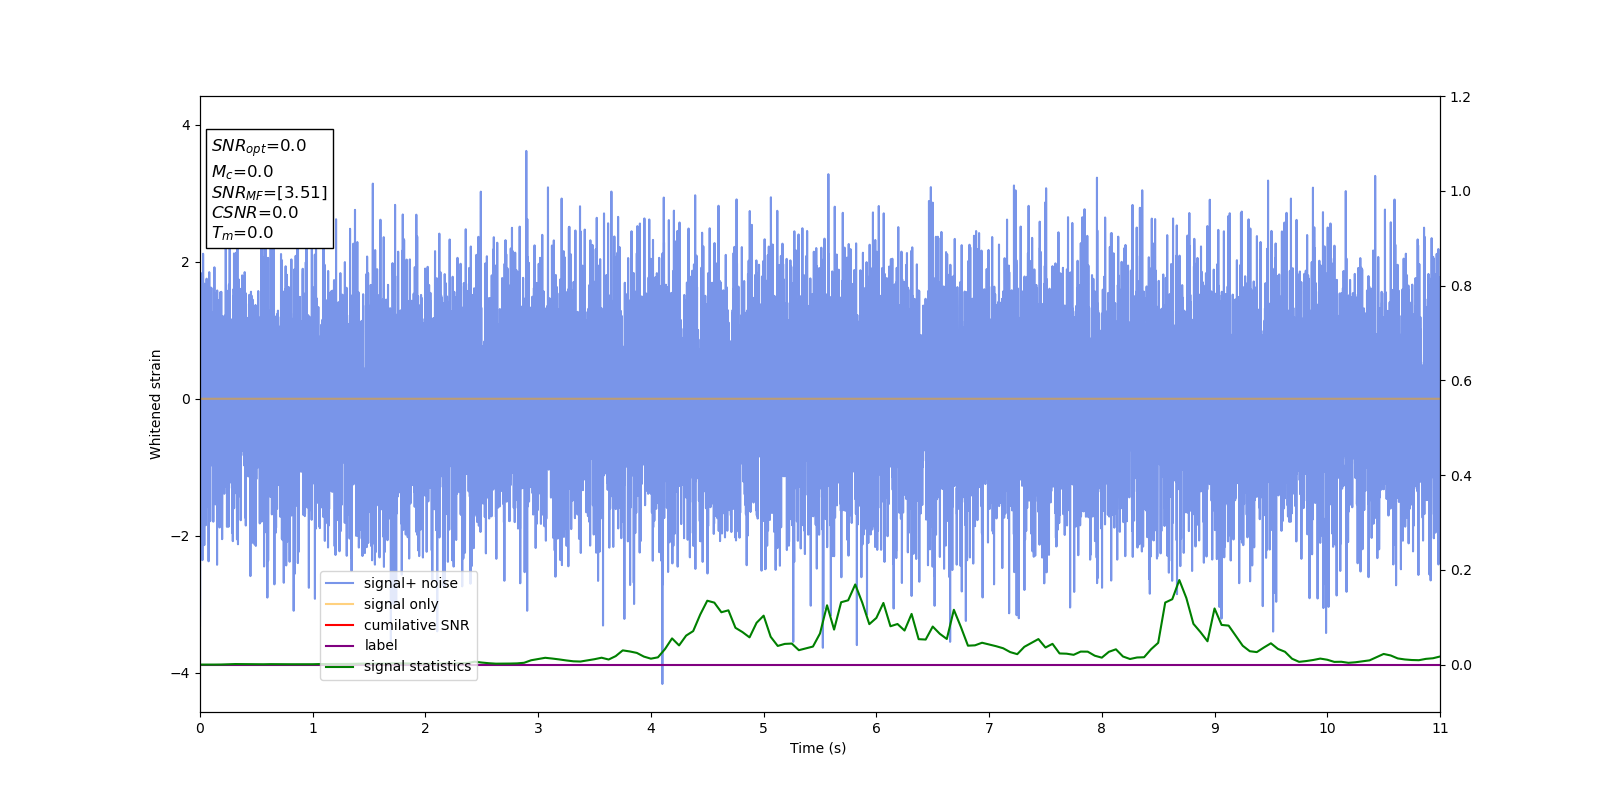The image size is (1600, 800).
Task: Click the CSNR=0.0 annotation text
Action: [255, 213]
